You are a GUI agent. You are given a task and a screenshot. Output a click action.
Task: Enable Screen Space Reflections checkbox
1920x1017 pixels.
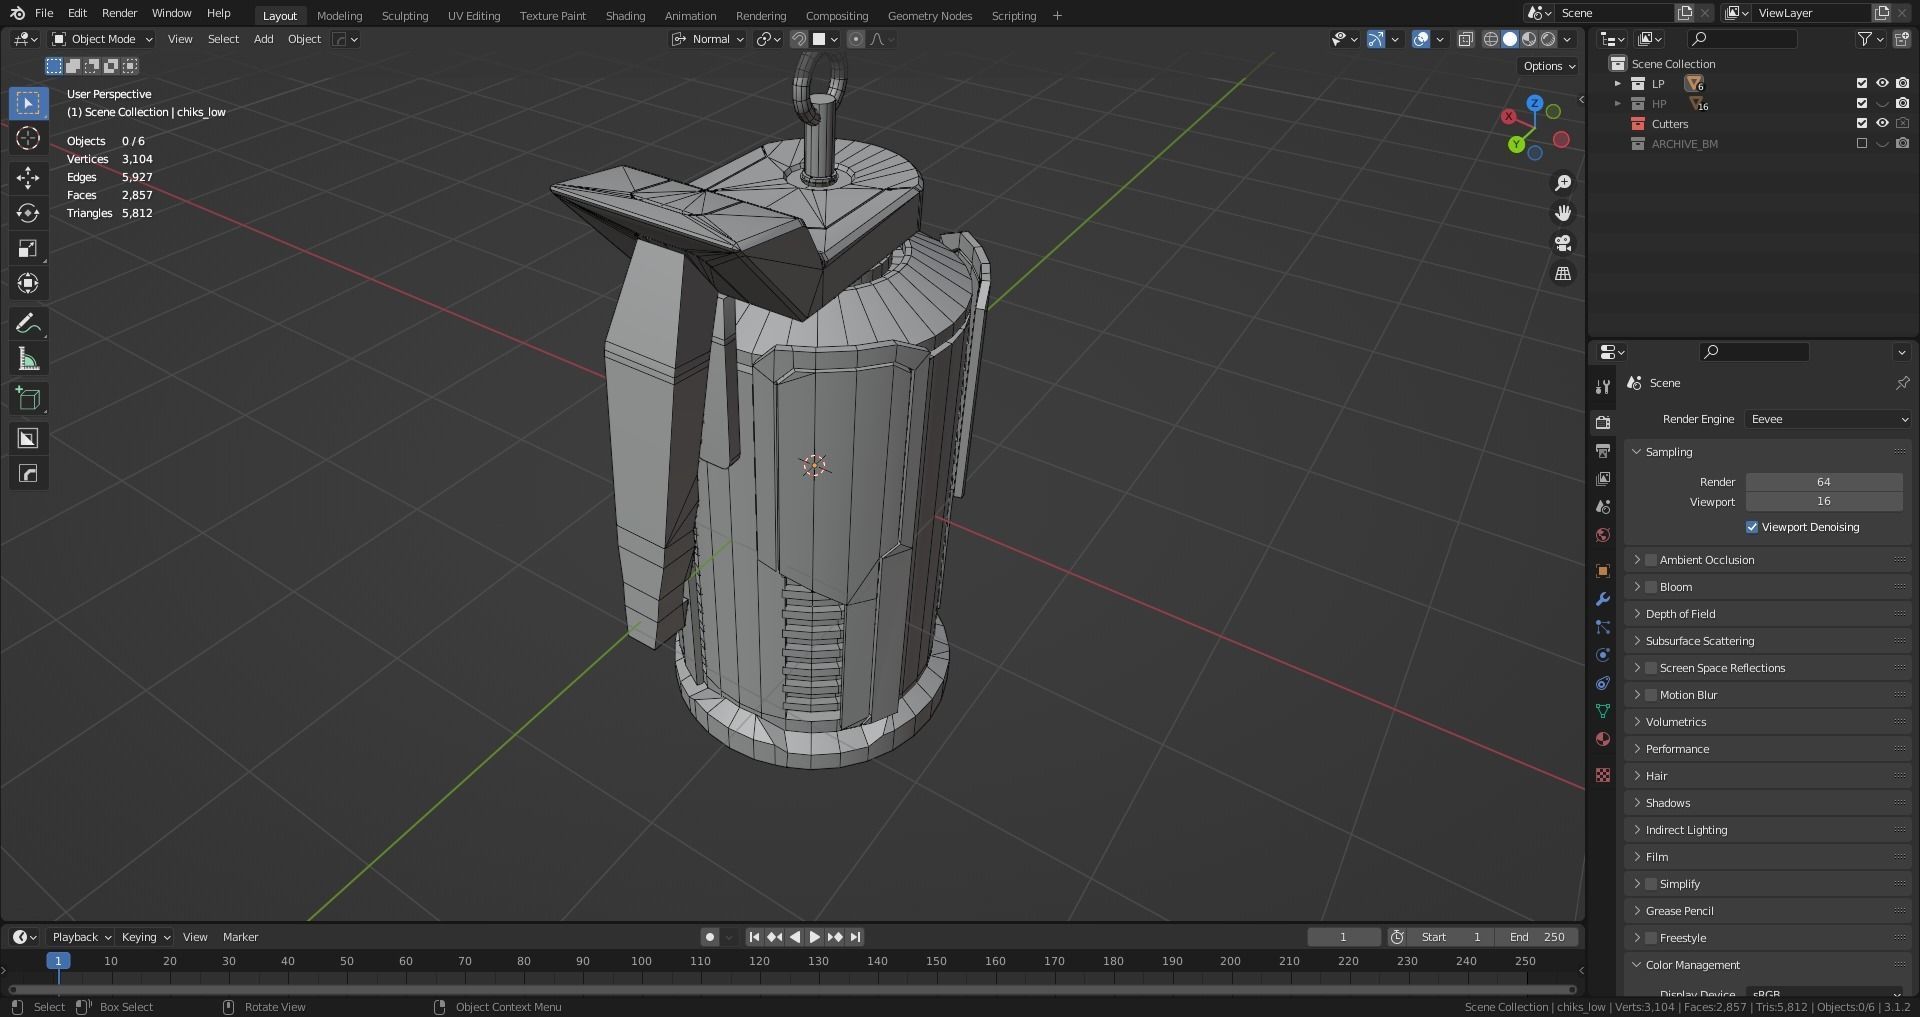[x=1651, y=668]
